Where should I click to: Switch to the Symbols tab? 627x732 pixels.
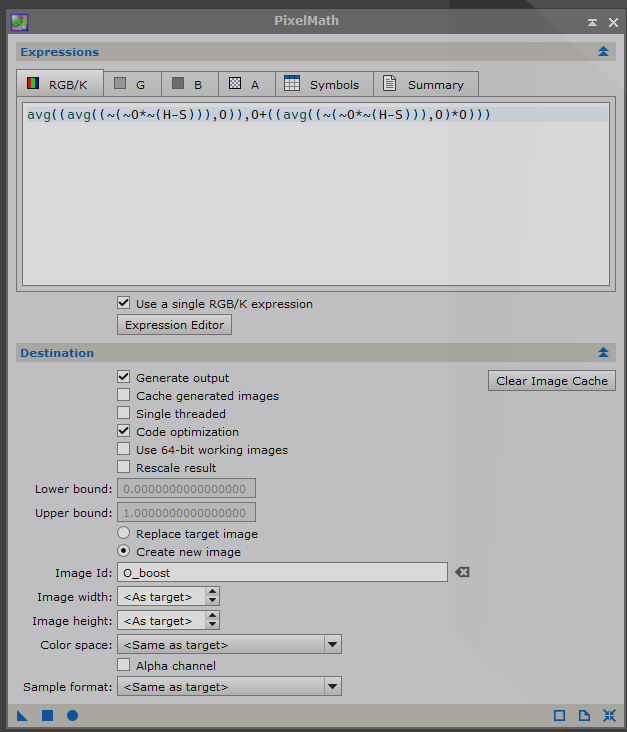click(324, 84)
